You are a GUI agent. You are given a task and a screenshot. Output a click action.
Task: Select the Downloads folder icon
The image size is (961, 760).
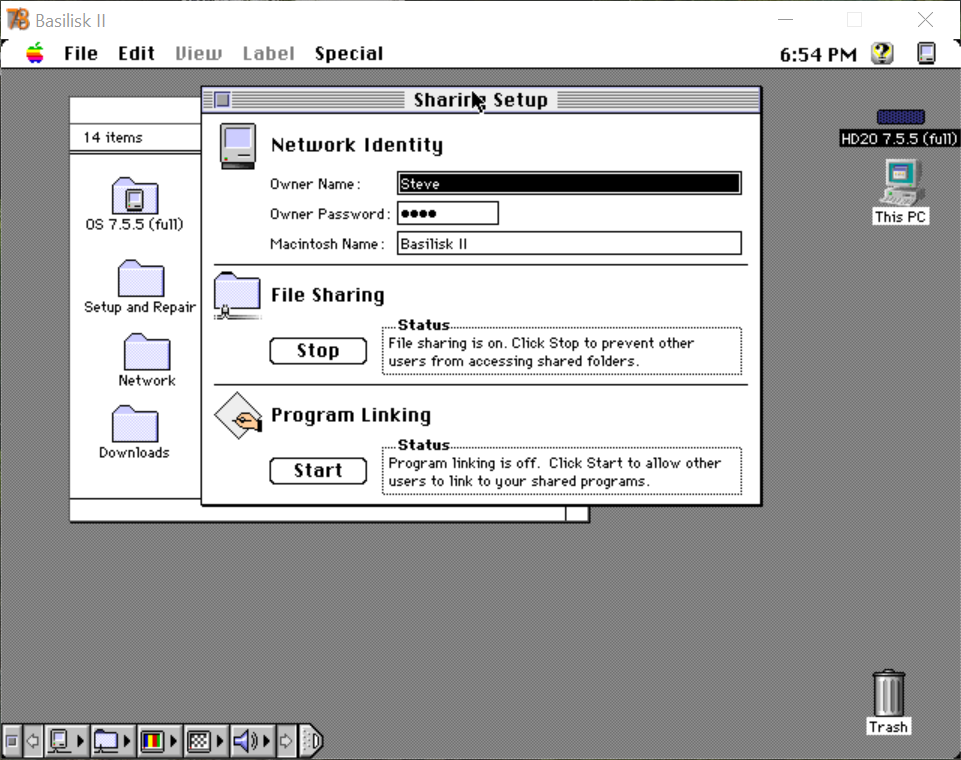[x=135, y=424]
